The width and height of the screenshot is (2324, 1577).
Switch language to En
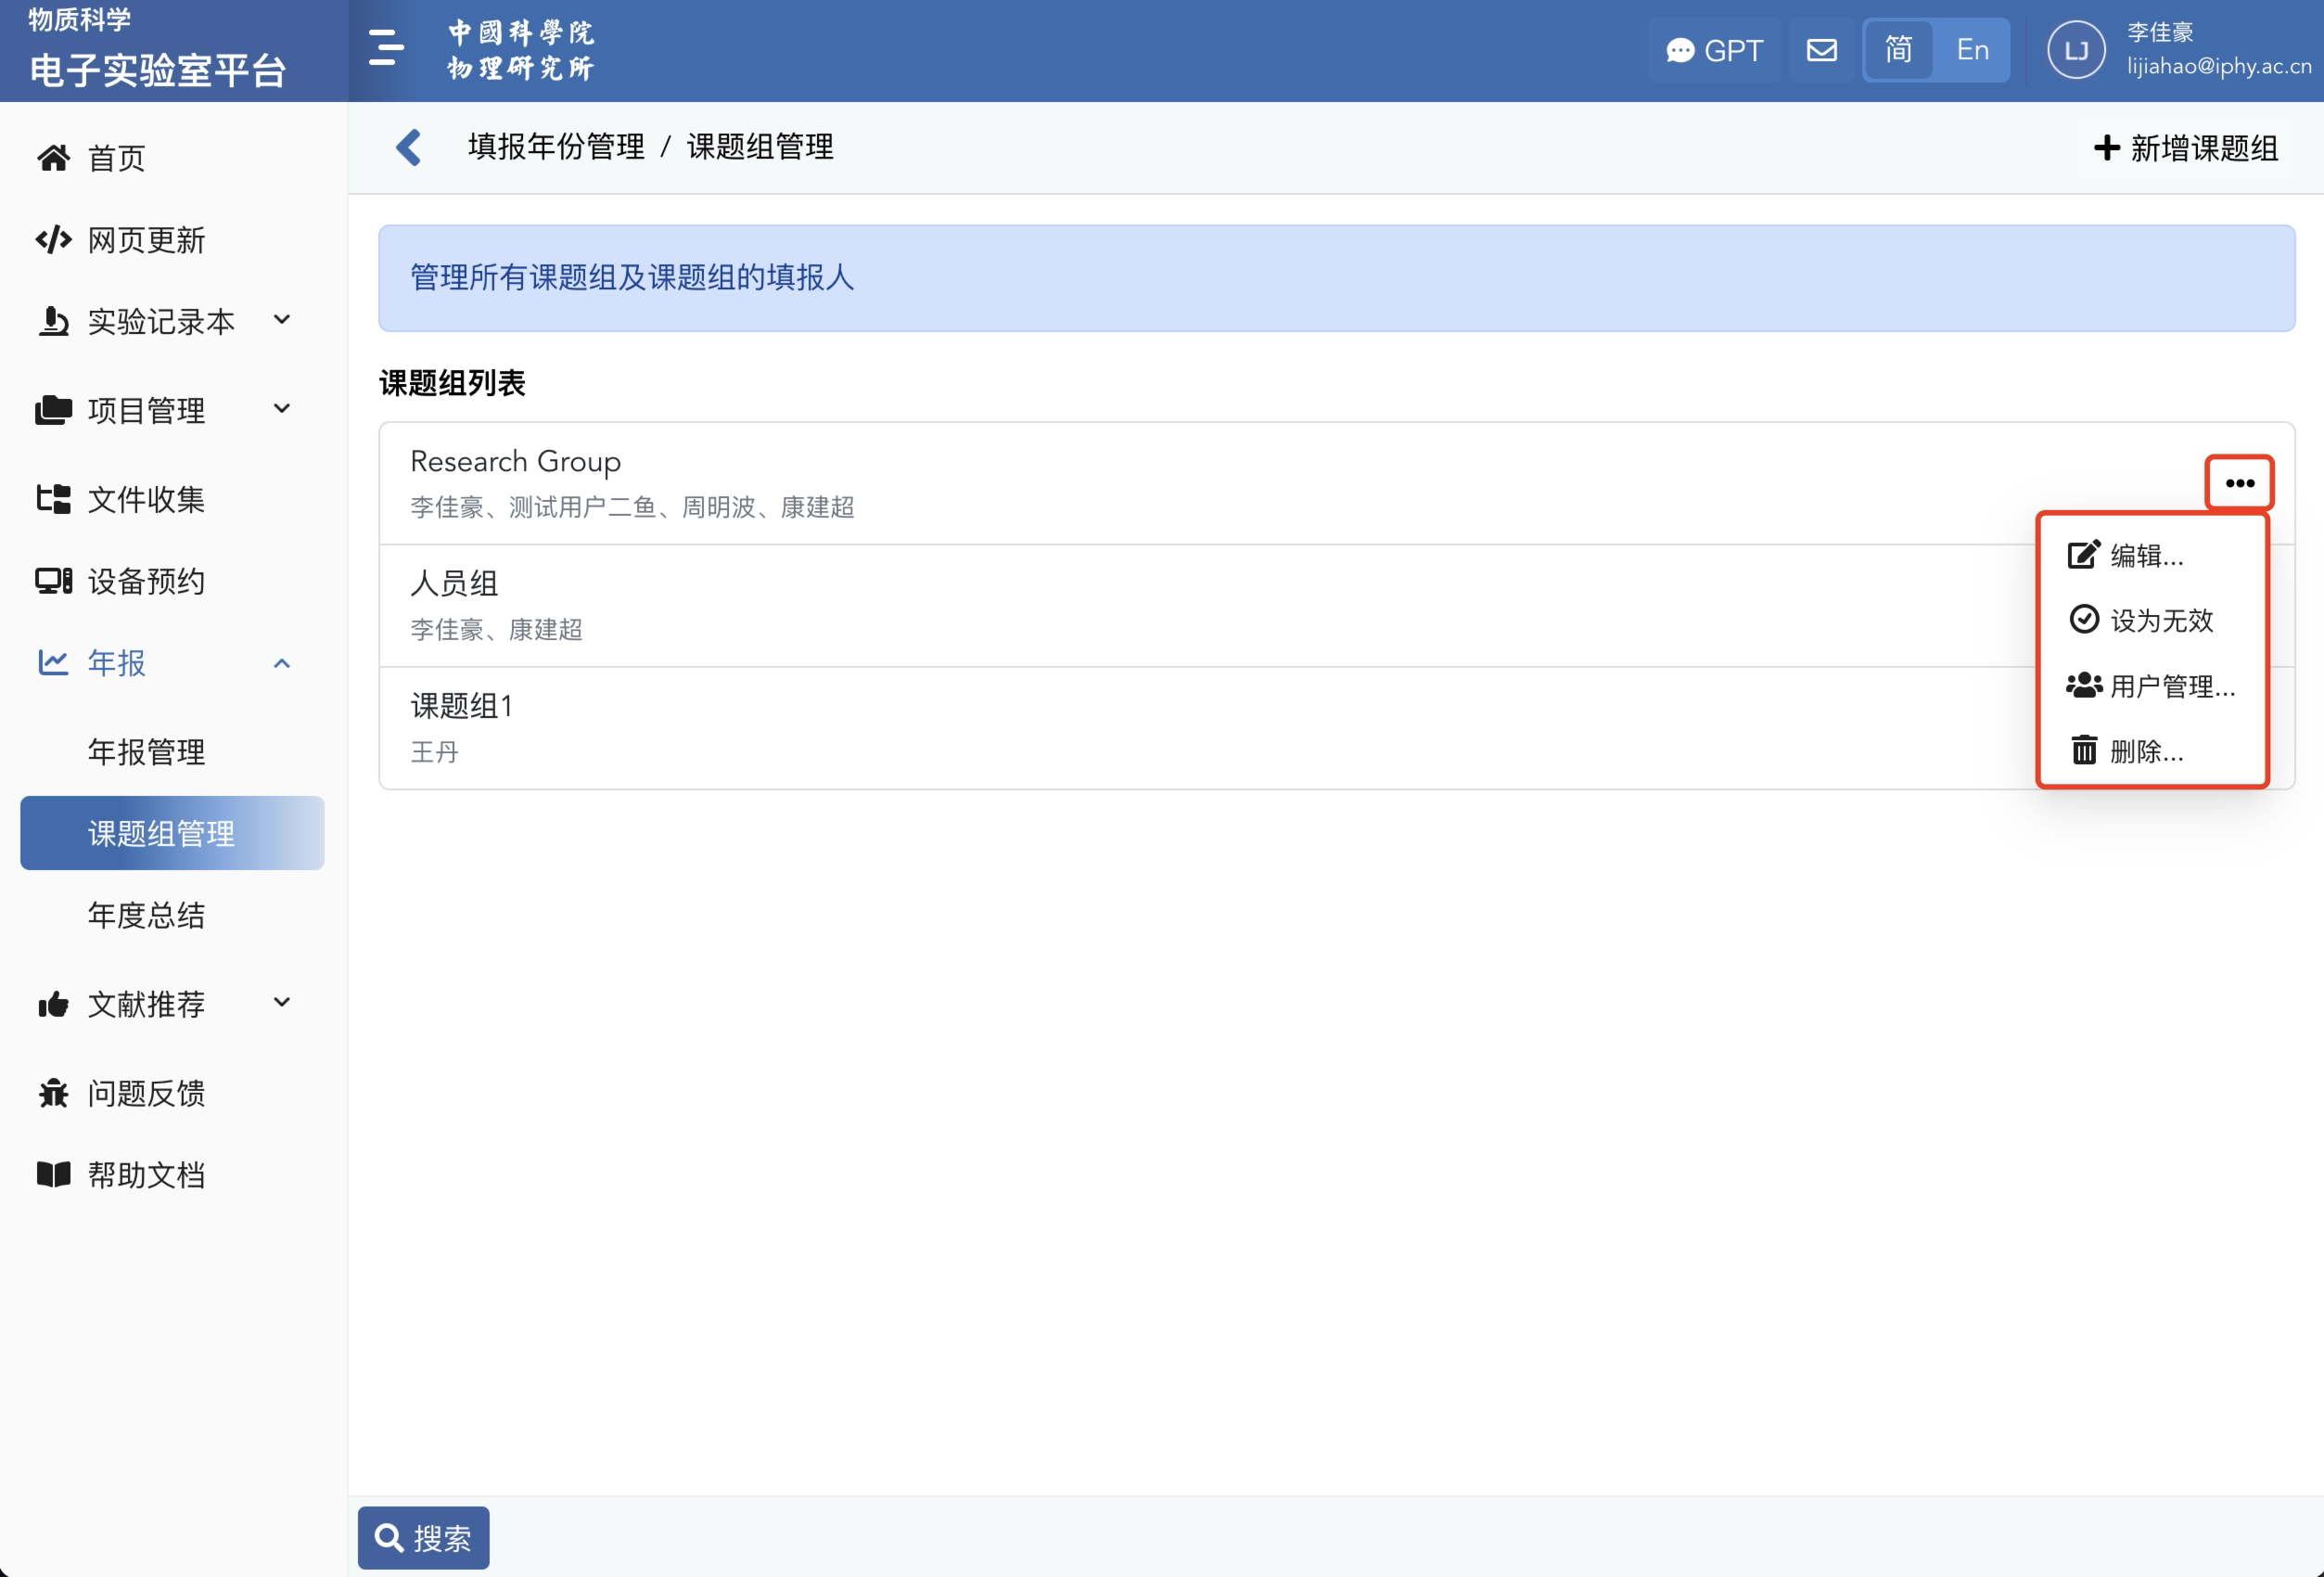coord(1972,50)
